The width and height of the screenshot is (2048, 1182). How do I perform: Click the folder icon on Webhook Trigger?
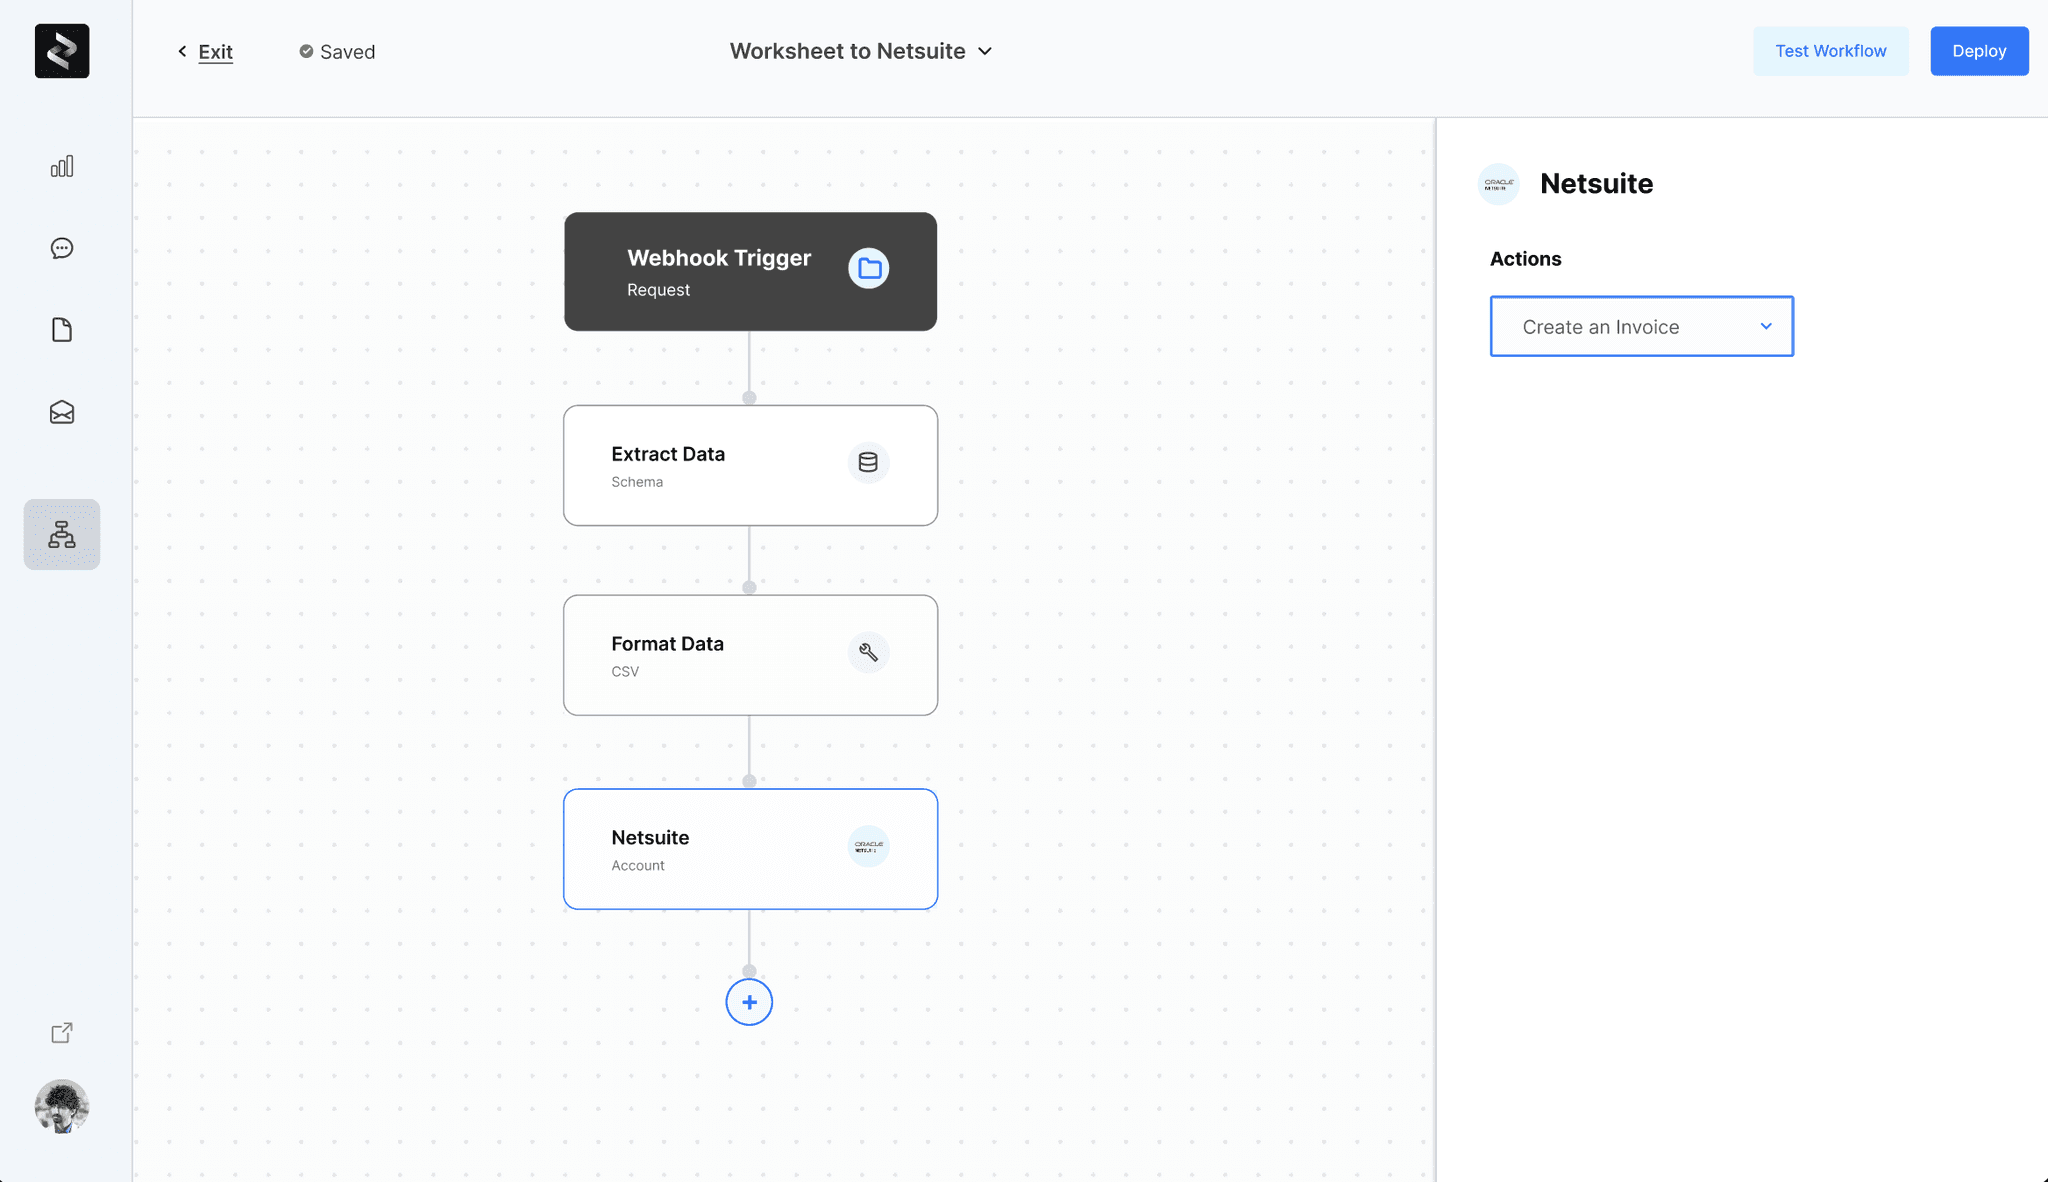(869, 268)
